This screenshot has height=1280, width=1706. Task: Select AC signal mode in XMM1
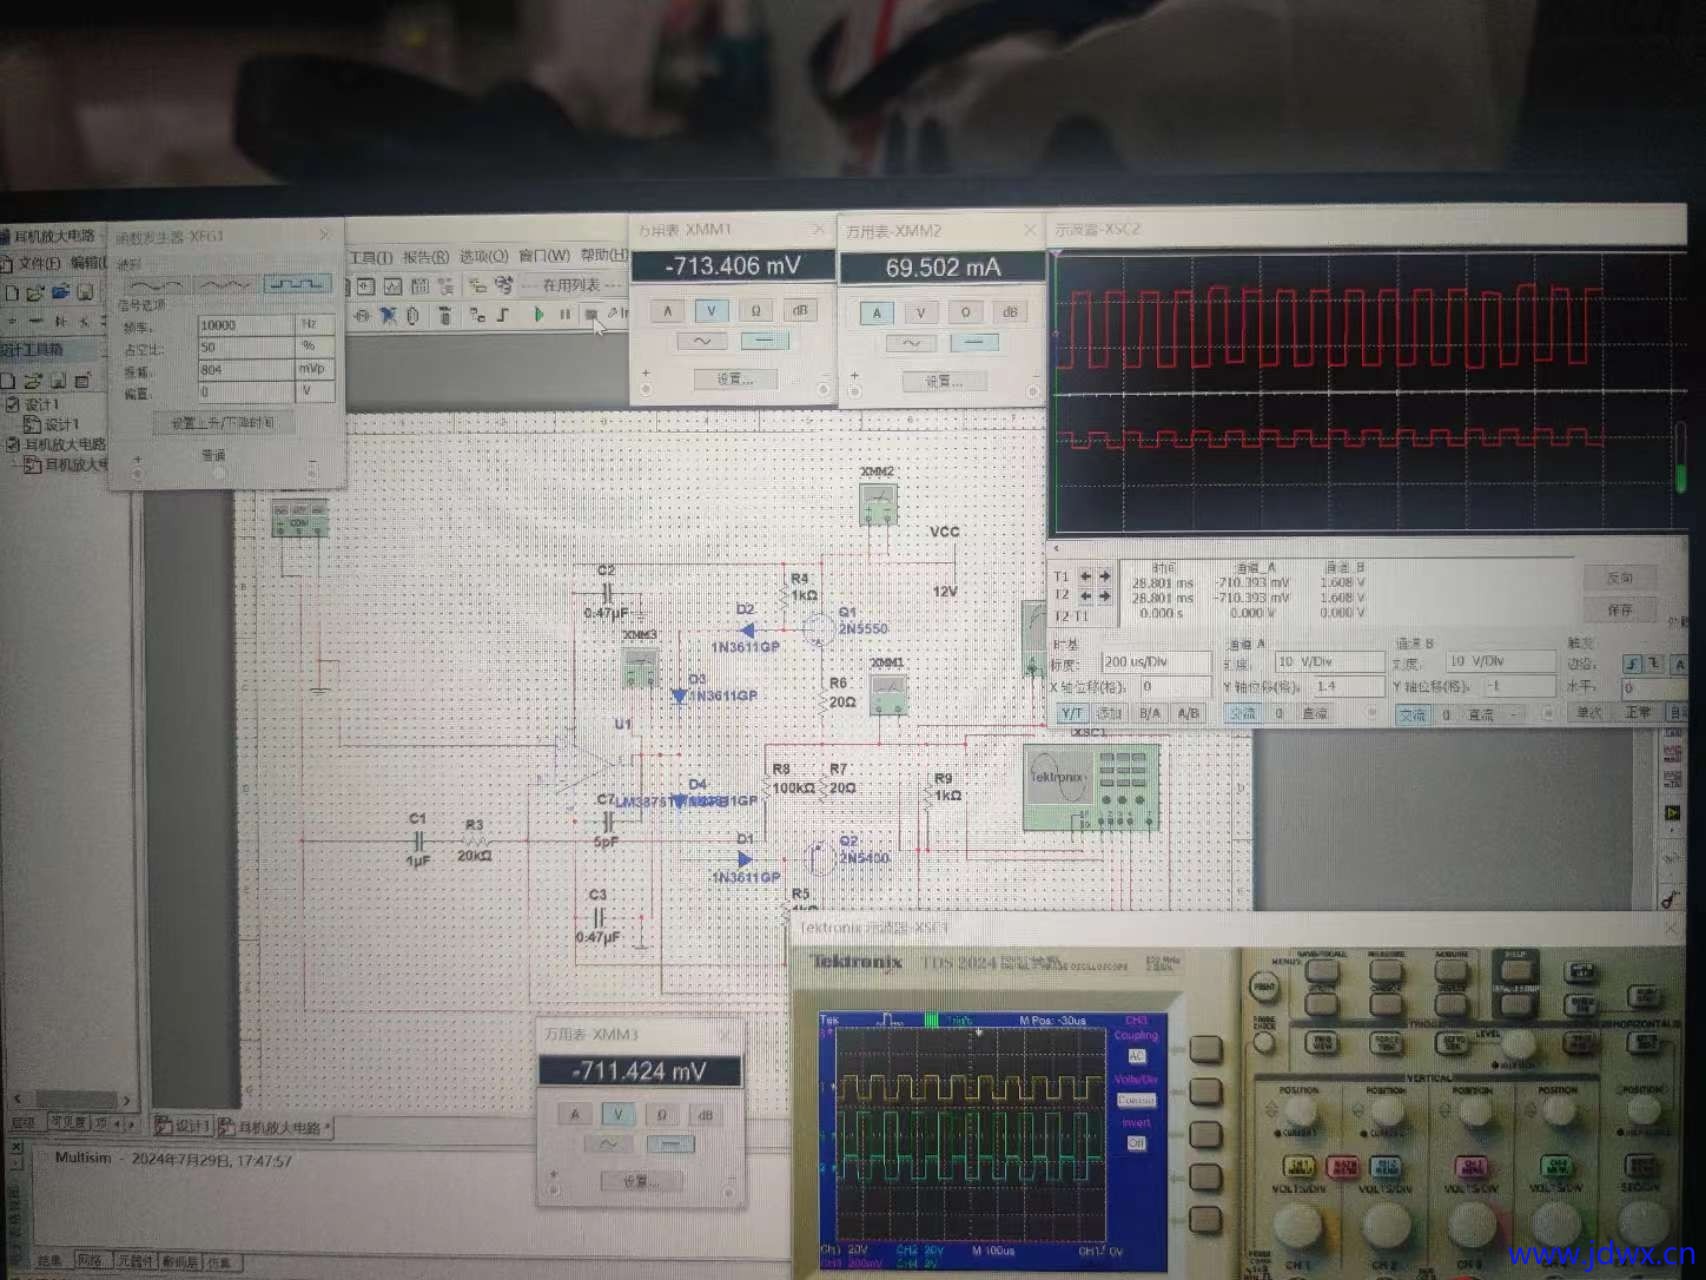point(702,341)
